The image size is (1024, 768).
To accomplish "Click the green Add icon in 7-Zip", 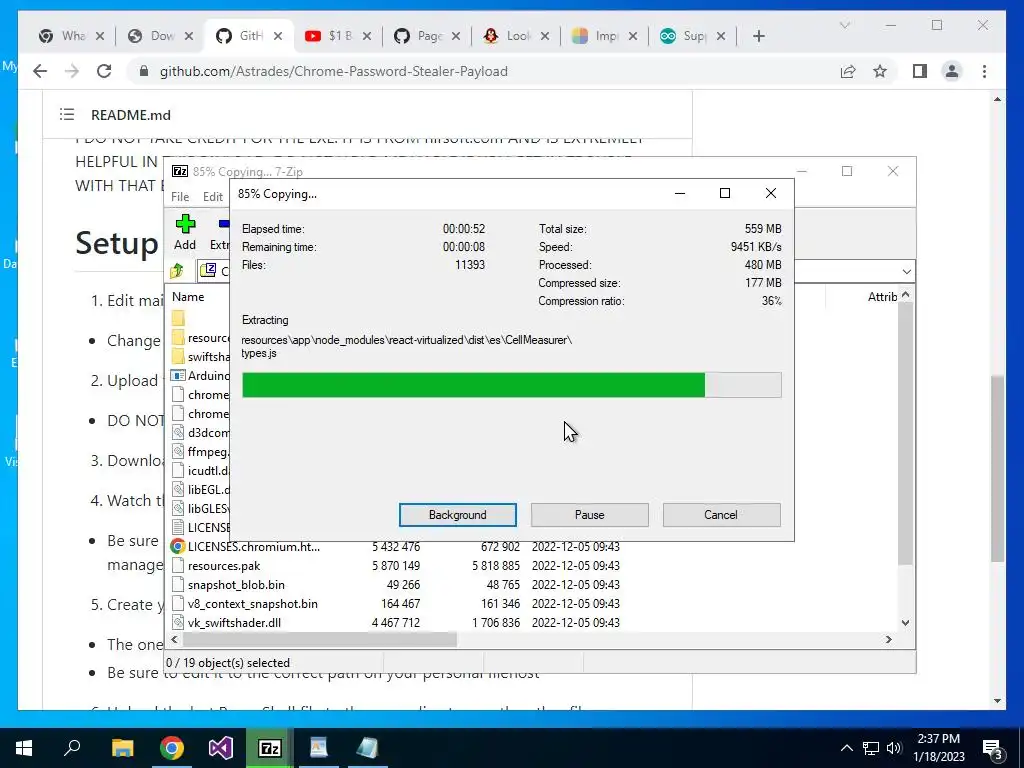I will click(185, 225).
